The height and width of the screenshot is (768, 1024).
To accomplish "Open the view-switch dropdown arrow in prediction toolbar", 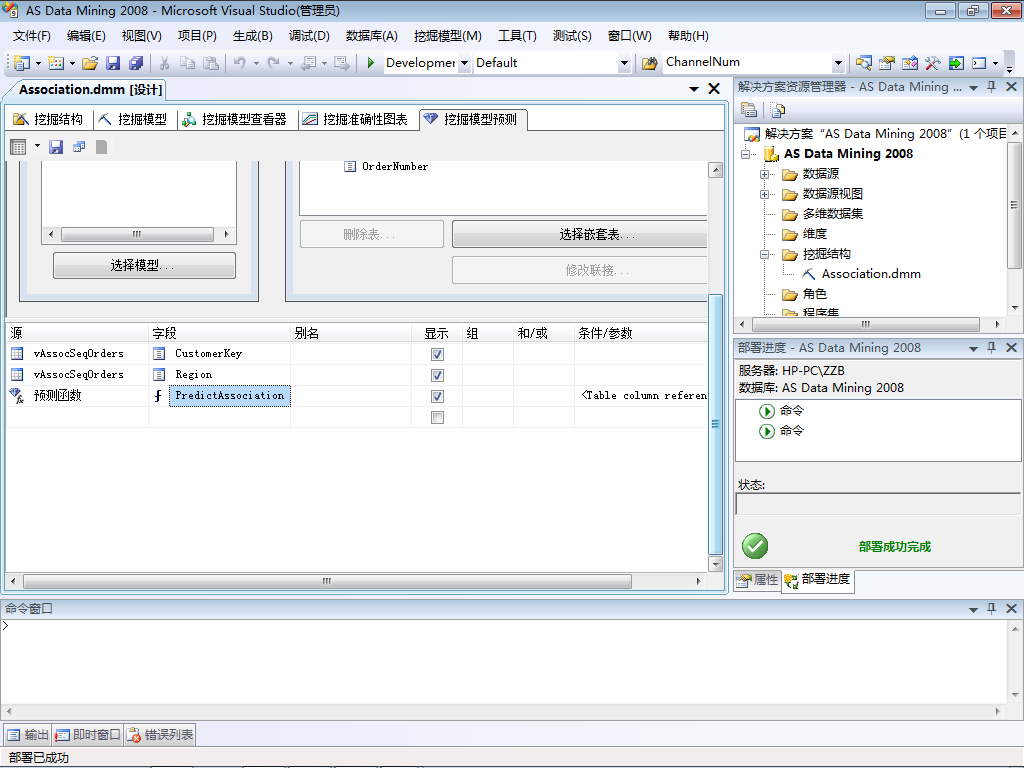I will click(x=37, y=146).
